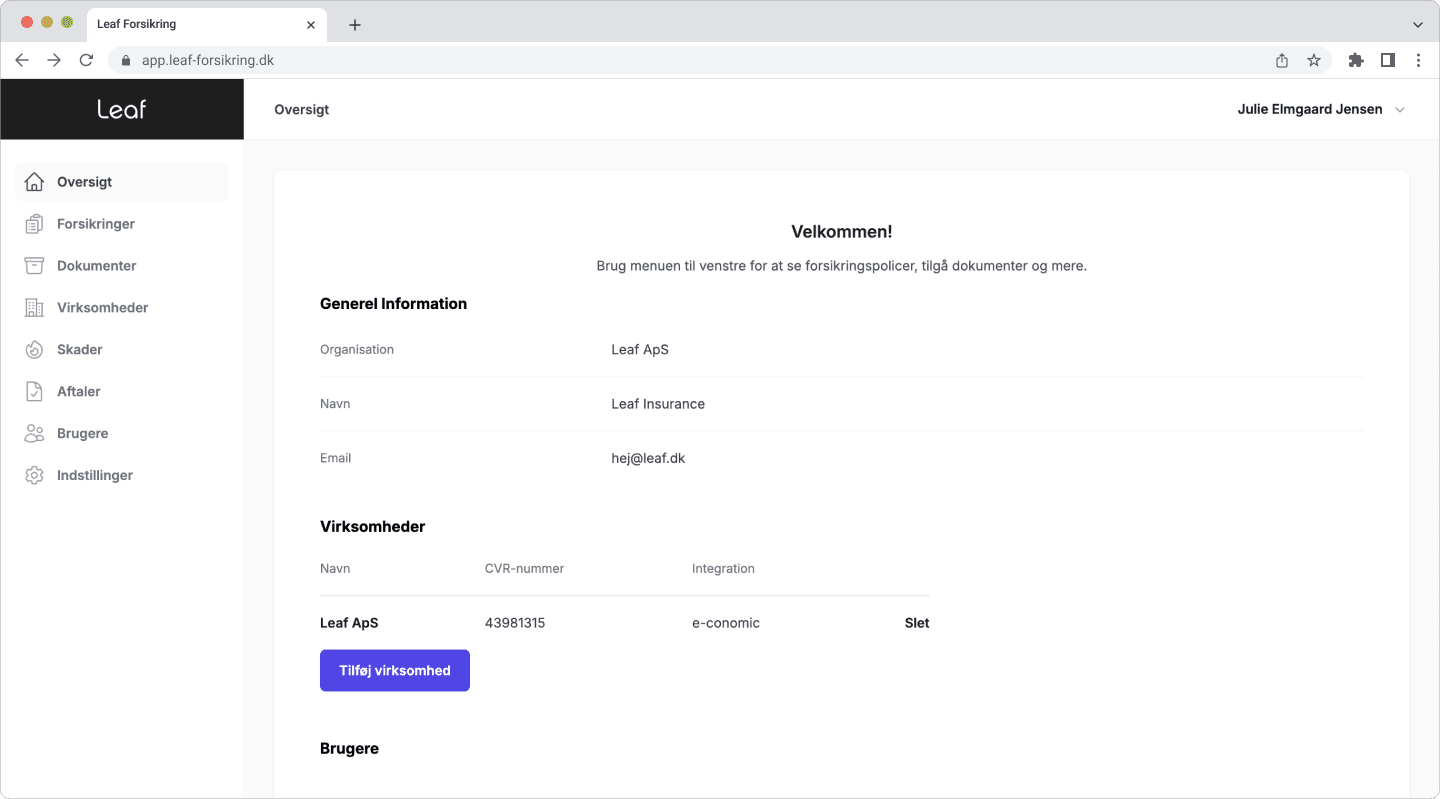Click the Email field label
Viewport: 1440px width, 799px height.
[x=336, y=458]
